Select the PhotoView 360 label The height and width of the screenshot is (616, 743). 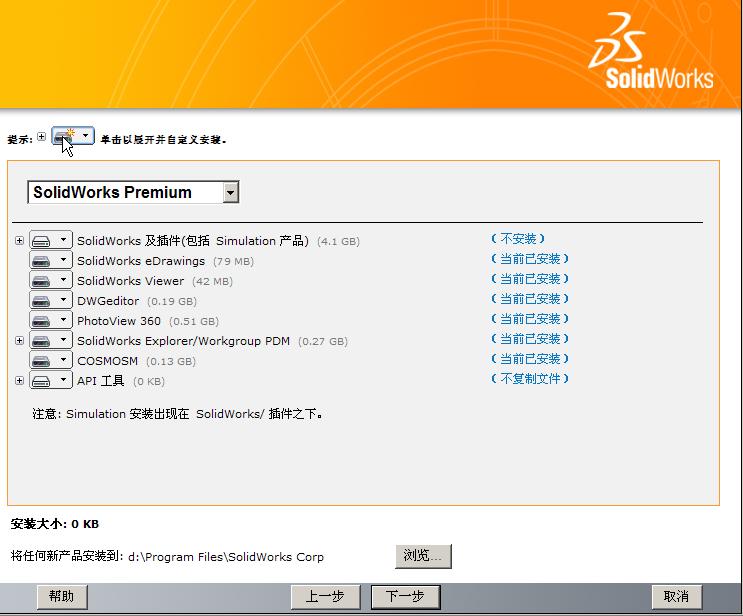(119, 321)
